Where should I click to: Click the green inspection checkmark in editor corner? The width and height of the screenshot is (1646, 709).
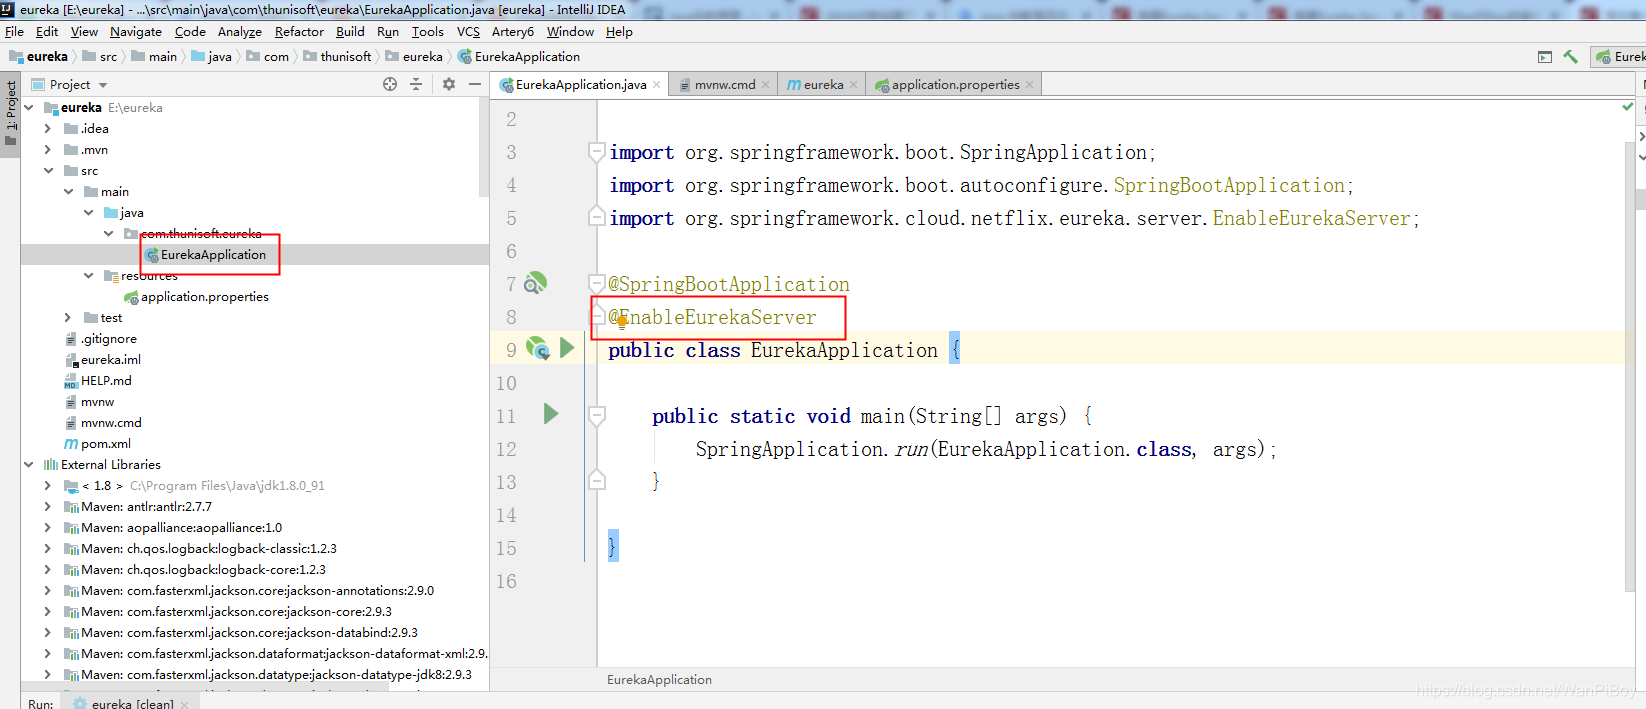coord(1627,106)
